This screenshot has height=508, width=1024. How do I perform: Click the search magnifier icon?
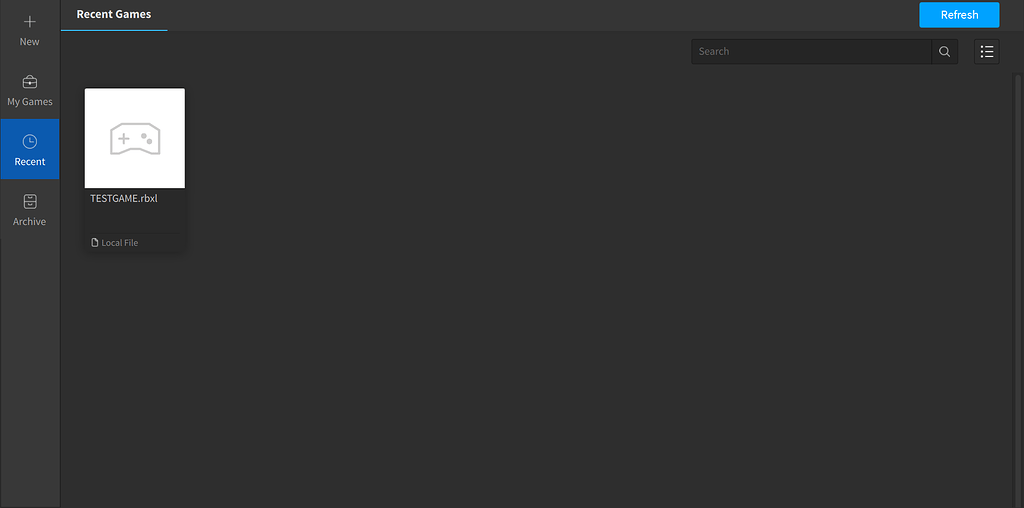[x=944, y=52]
